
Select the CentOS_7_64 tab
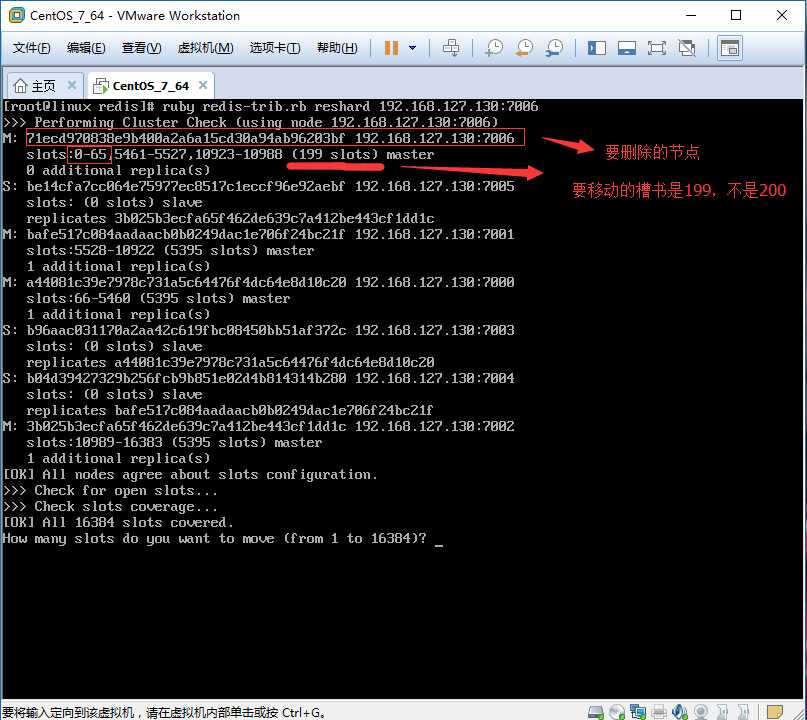tap(151, 86)
